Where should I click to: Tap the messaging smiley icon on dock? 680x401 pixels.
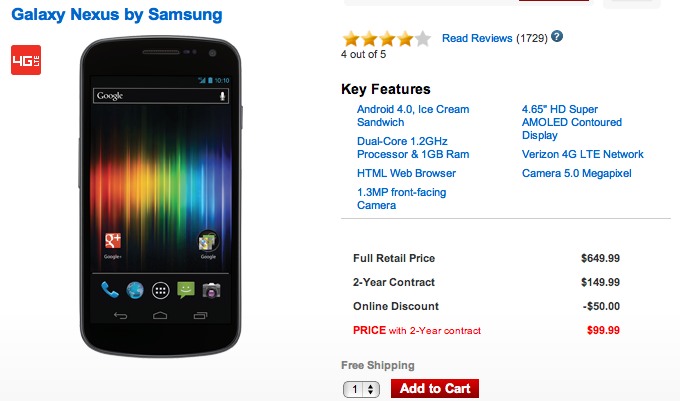pos(185,290)
